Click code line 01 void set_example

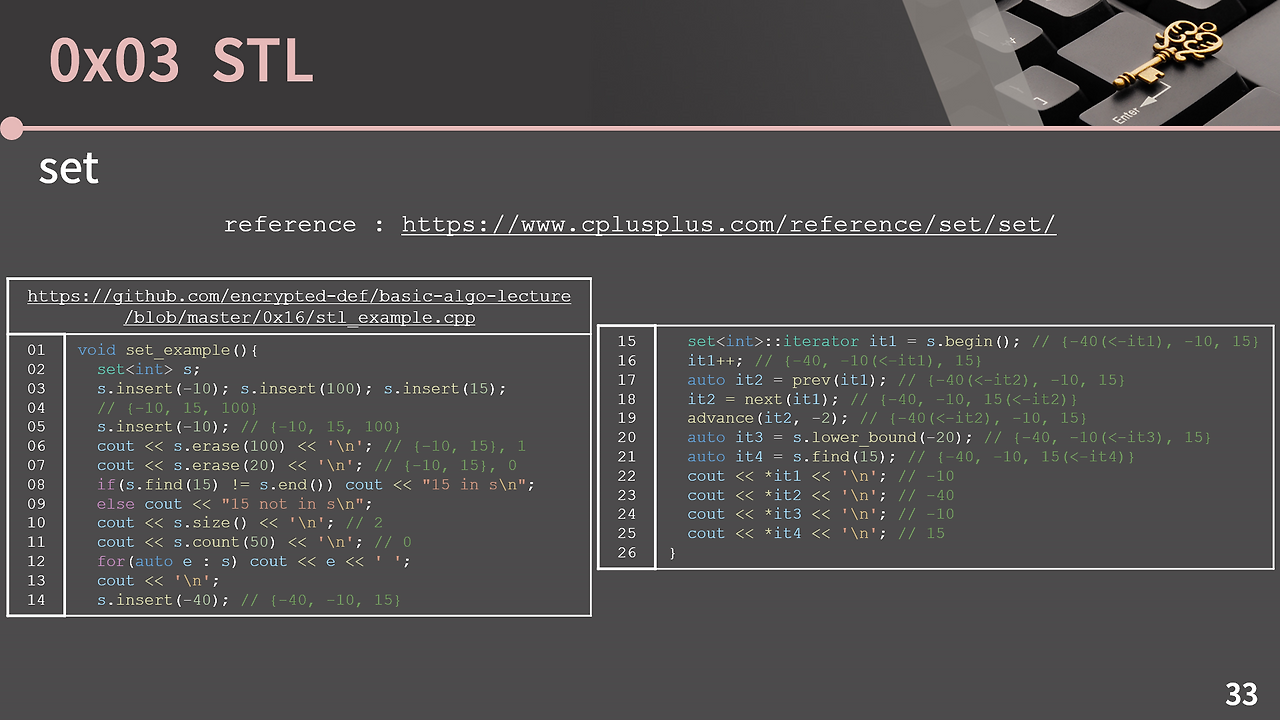168,350
